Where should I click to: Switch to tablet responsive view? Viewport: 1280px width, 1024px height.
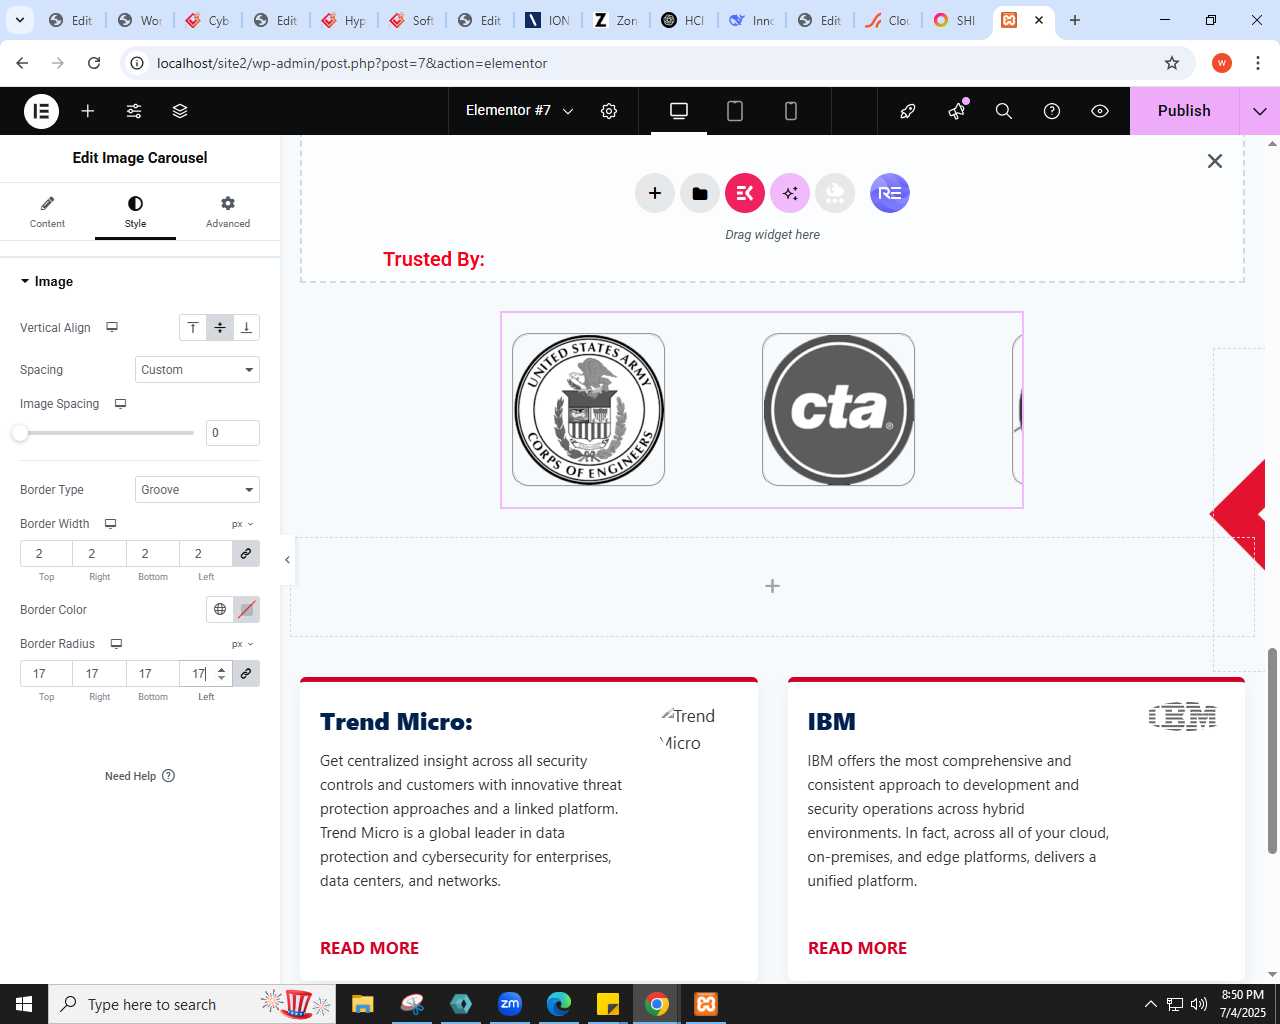(x=735, y=111)
